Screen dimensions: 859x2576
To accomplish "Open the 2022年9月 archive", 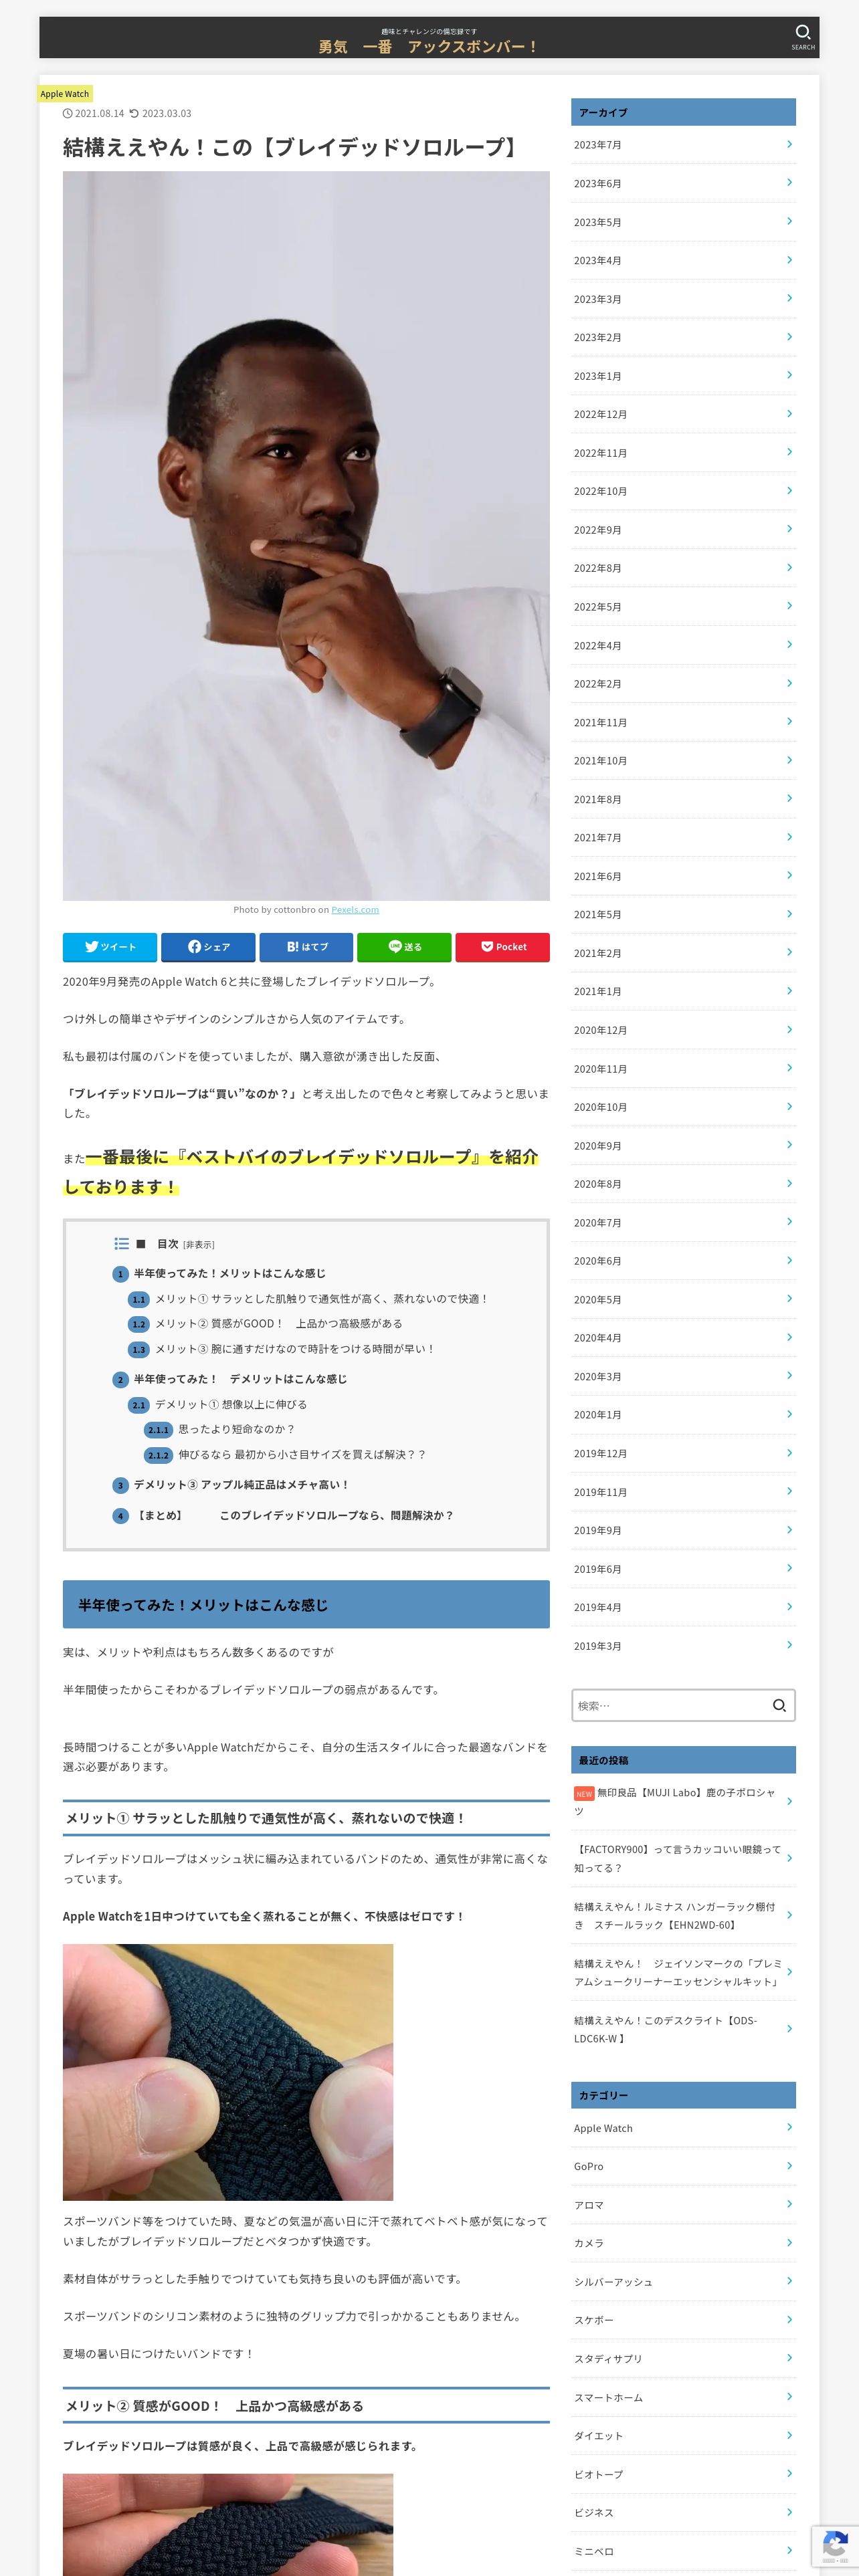I will [x=683, y=530].
